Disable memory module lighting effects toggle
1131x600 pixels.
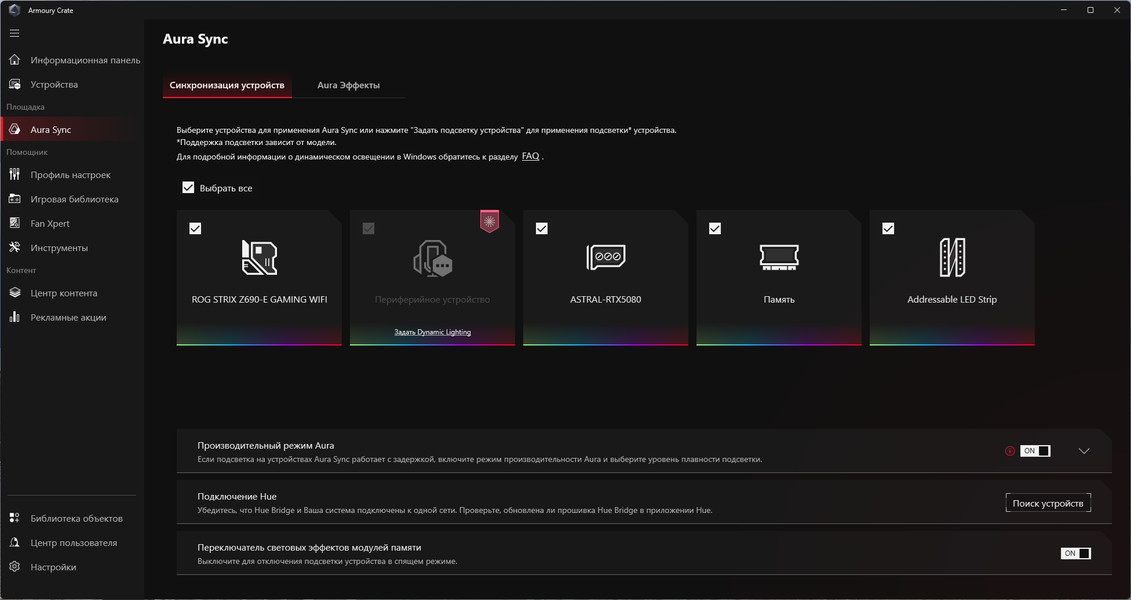point(1075,553)
